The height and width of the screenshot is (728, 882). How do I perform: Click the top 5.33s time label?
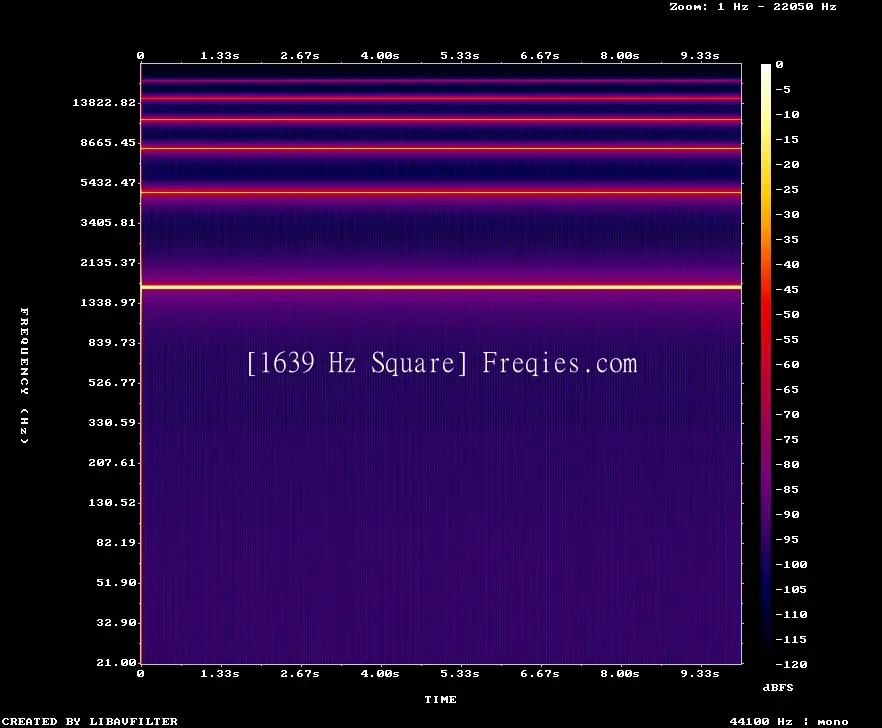[460, 55]
